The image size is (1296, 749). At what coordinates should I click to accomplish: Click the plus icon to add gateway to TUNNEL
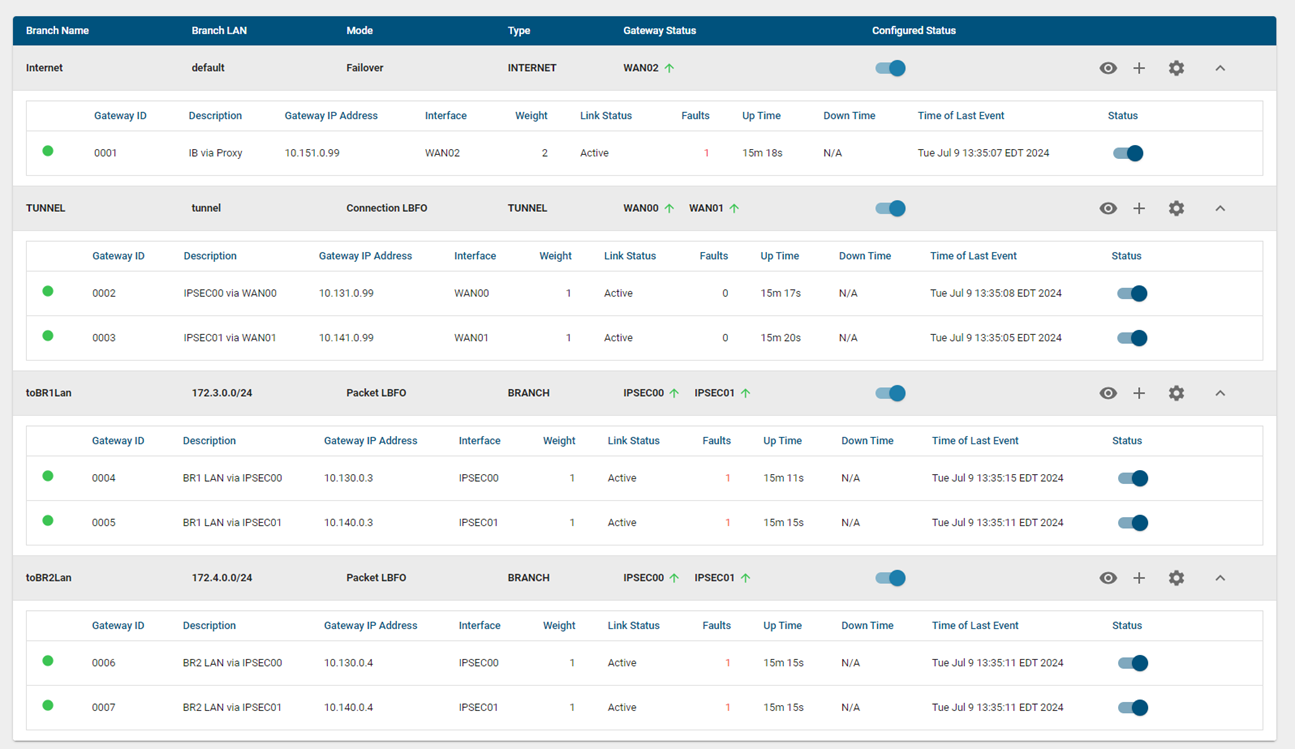(1139, 208)
